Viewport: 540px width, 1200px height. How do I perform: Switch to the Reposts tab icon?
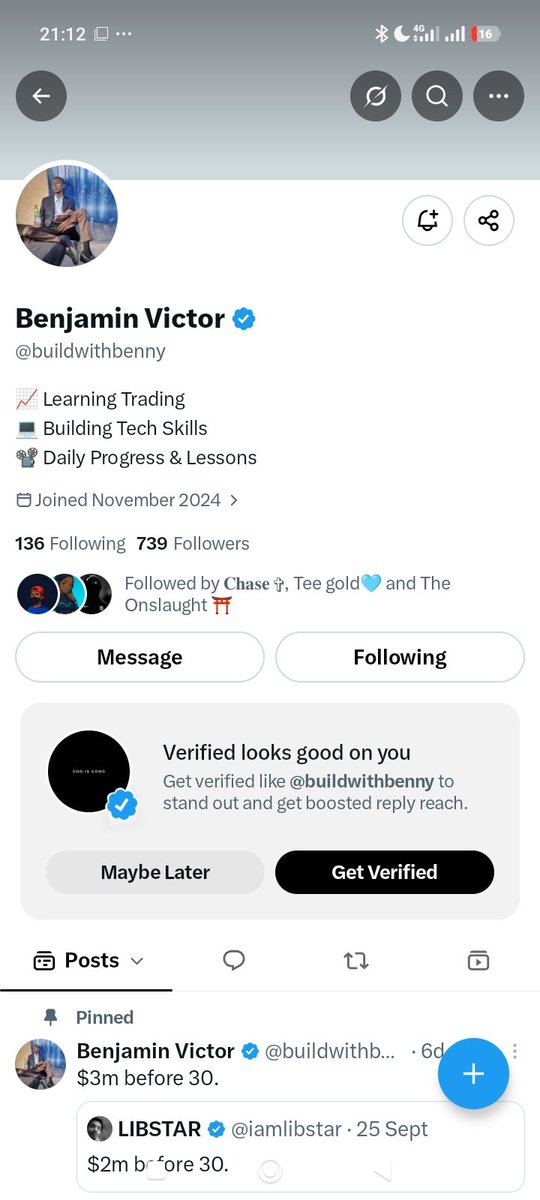pyautogui.click(x=356, y=960)
